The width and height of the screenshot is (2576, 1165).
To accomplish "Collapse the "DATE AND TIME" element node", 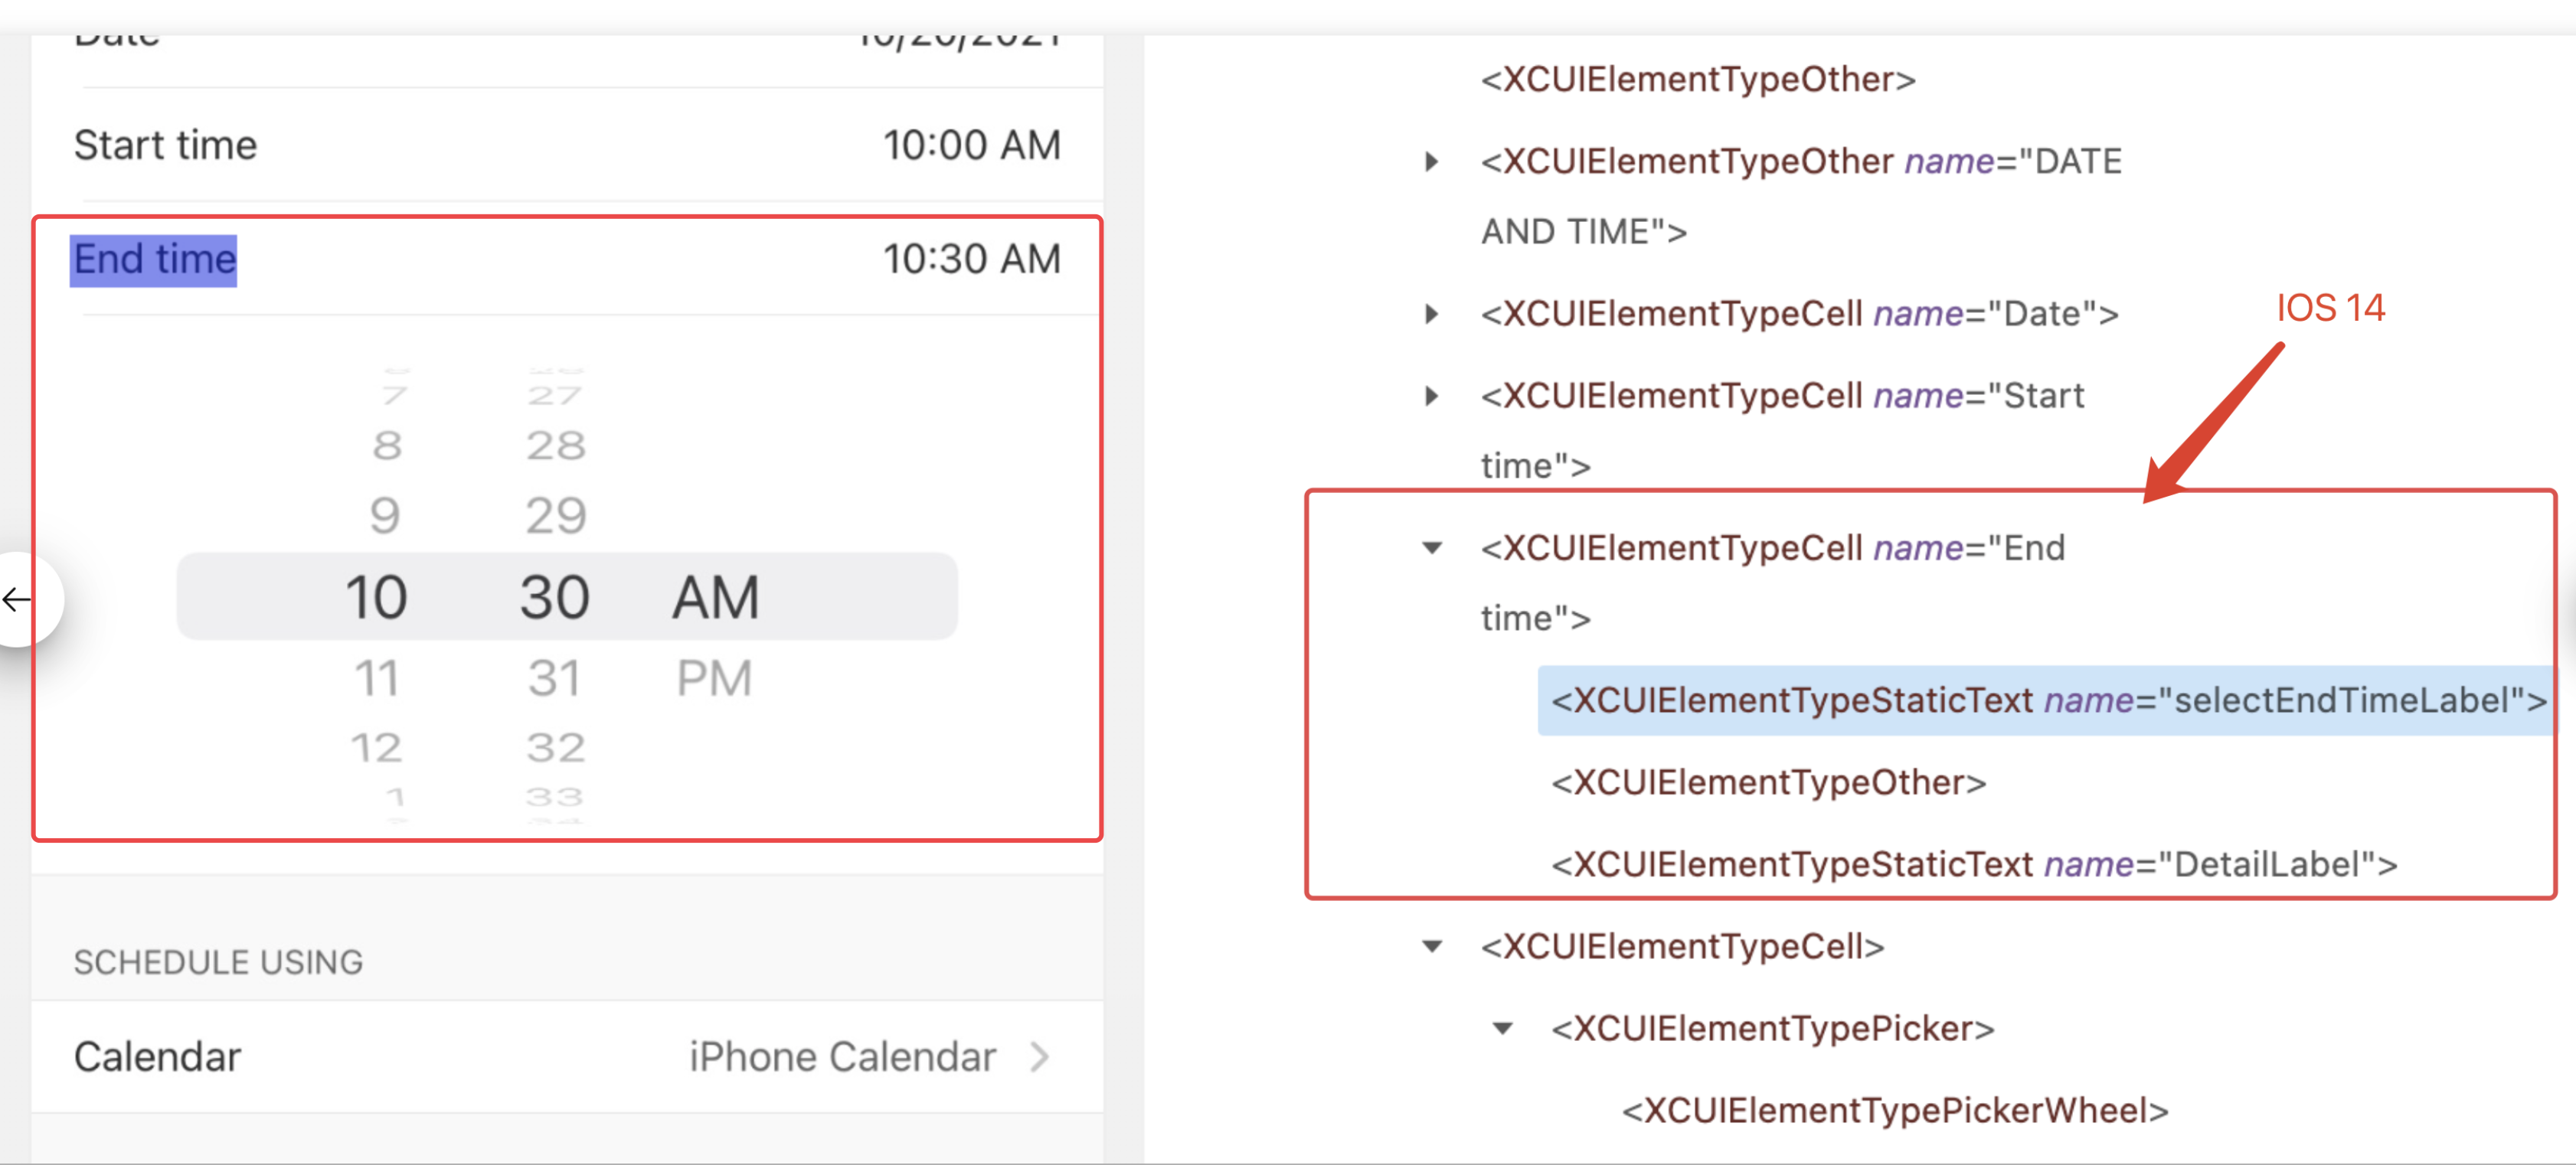I will point(1432,161).
